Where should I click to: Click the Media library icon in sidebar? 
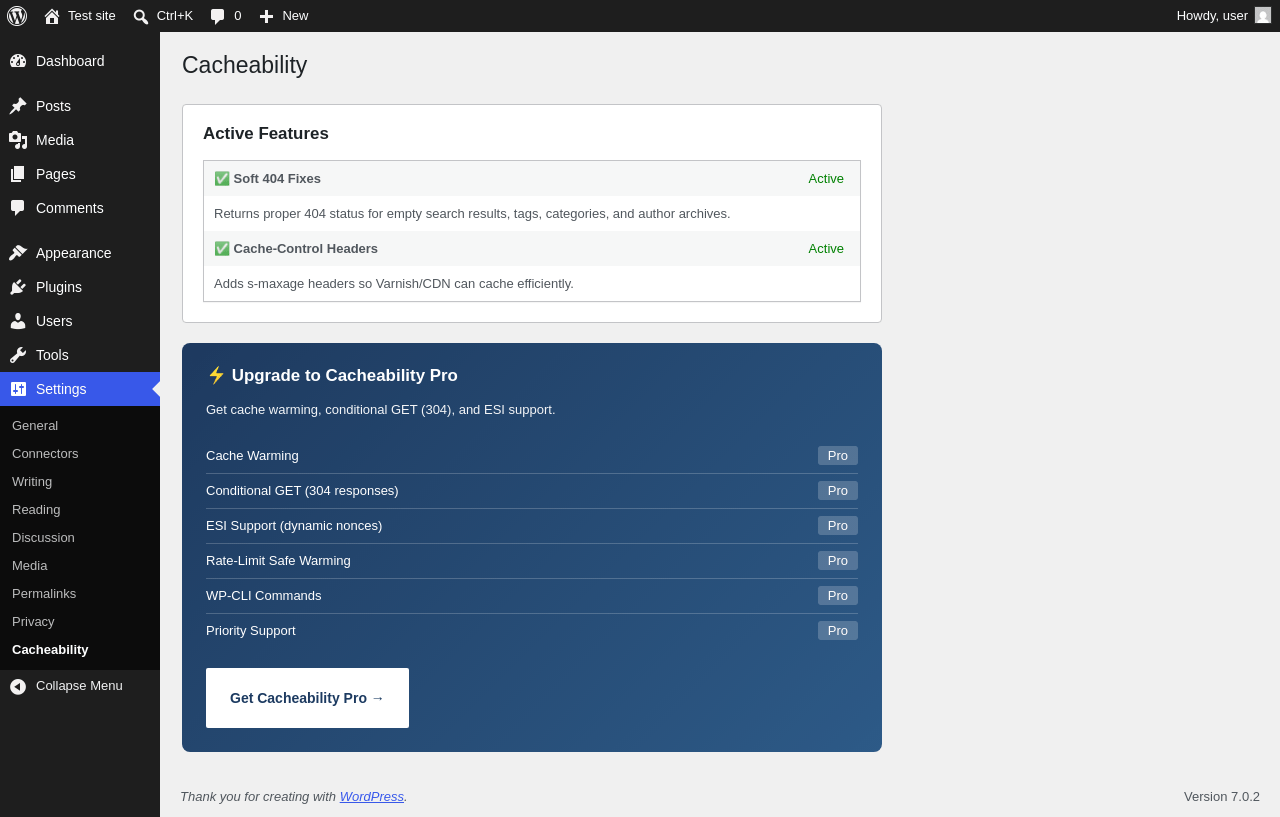point(18,140)
